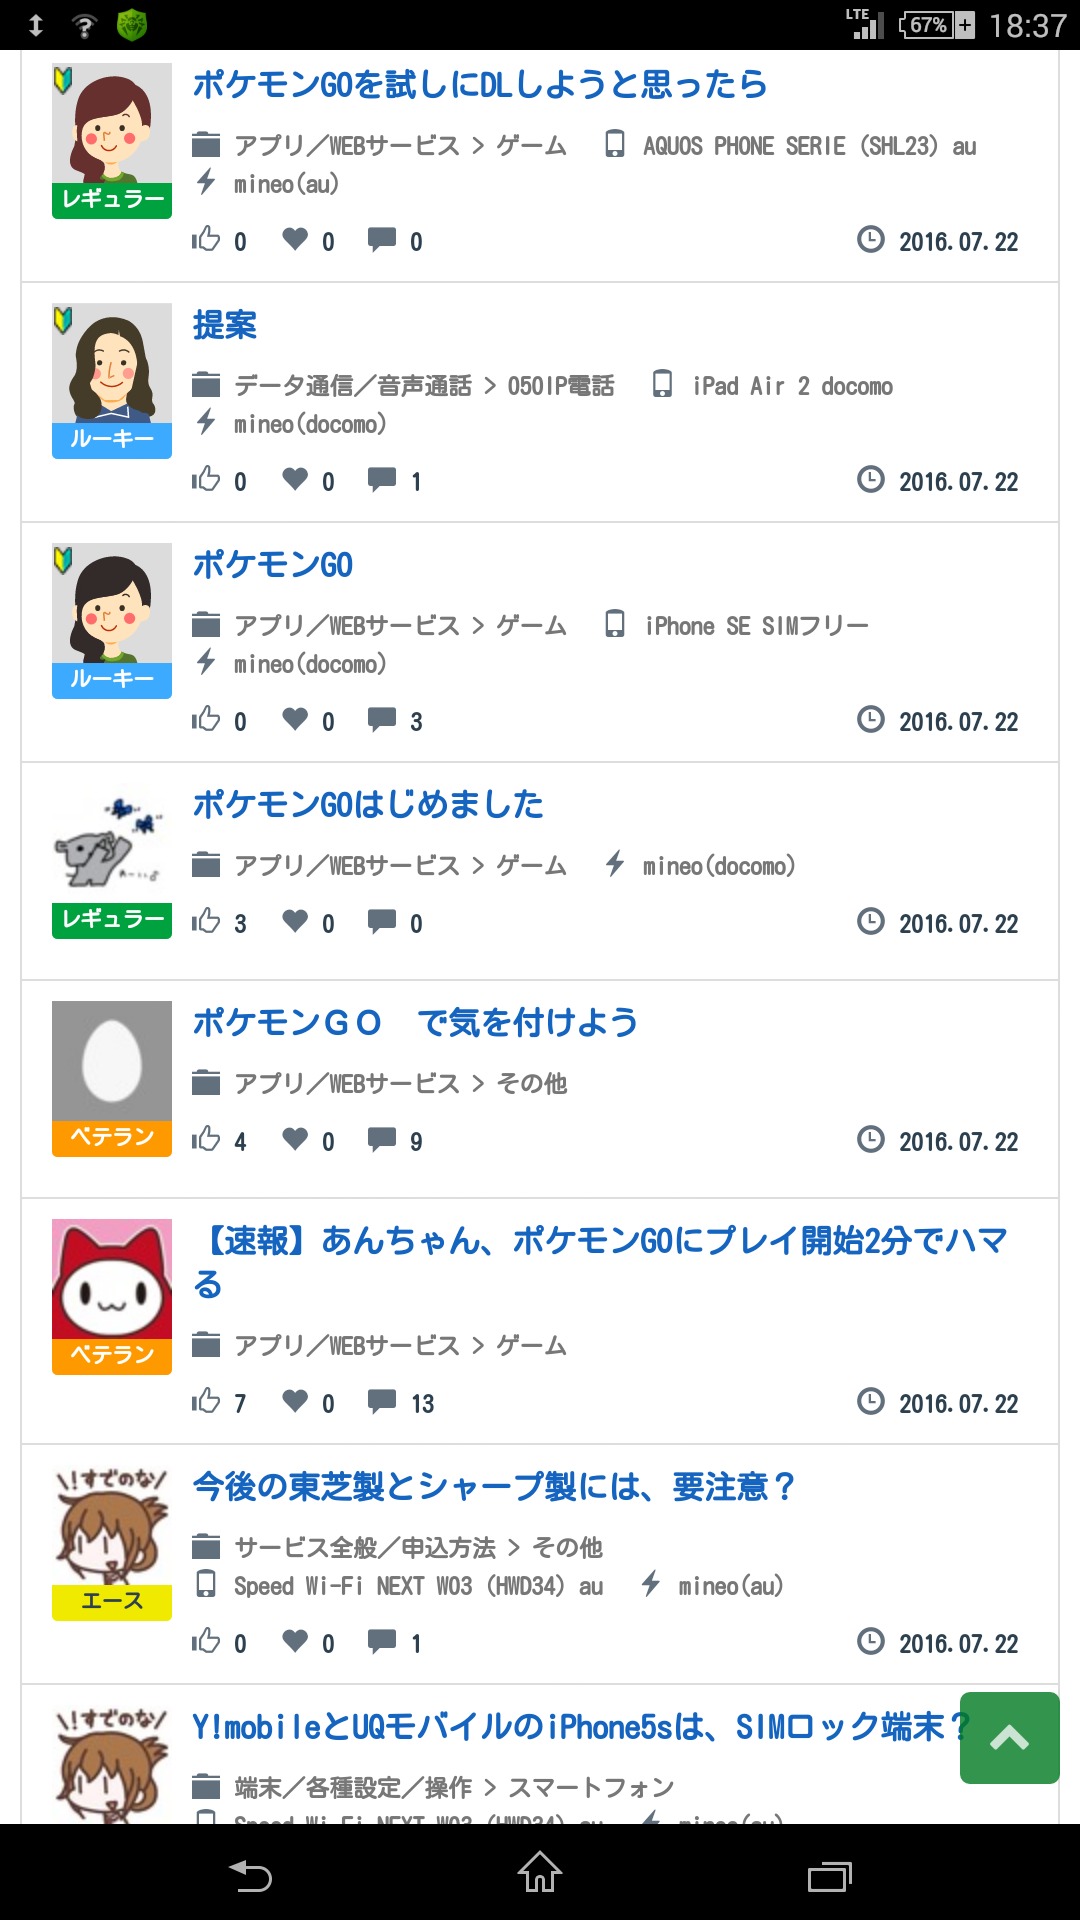This screenshot has width=1080, height=1920.
Task: Tap the thumbs-up icon on ポケモンGOを試しにDL post
Action: 206,239
